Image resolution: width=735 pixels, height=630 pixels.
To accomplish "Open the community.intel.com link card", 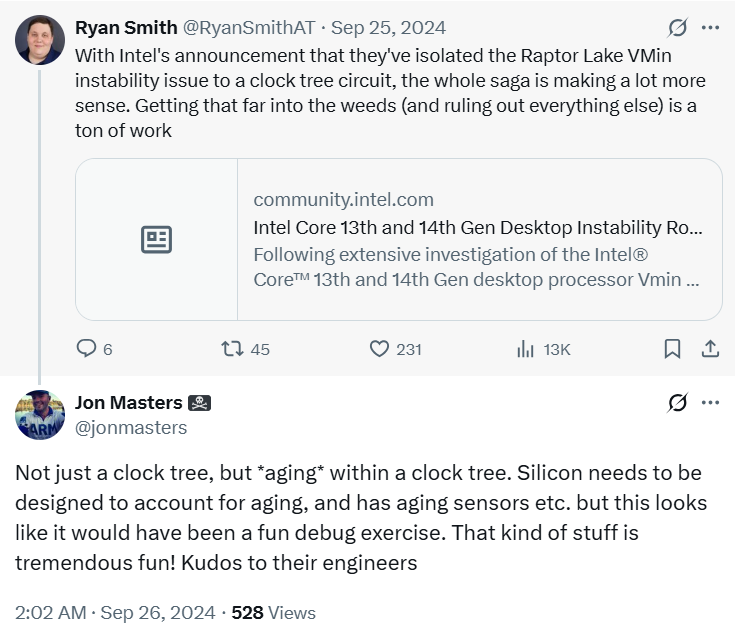I will pyautogui.click(x=478, y=240).
